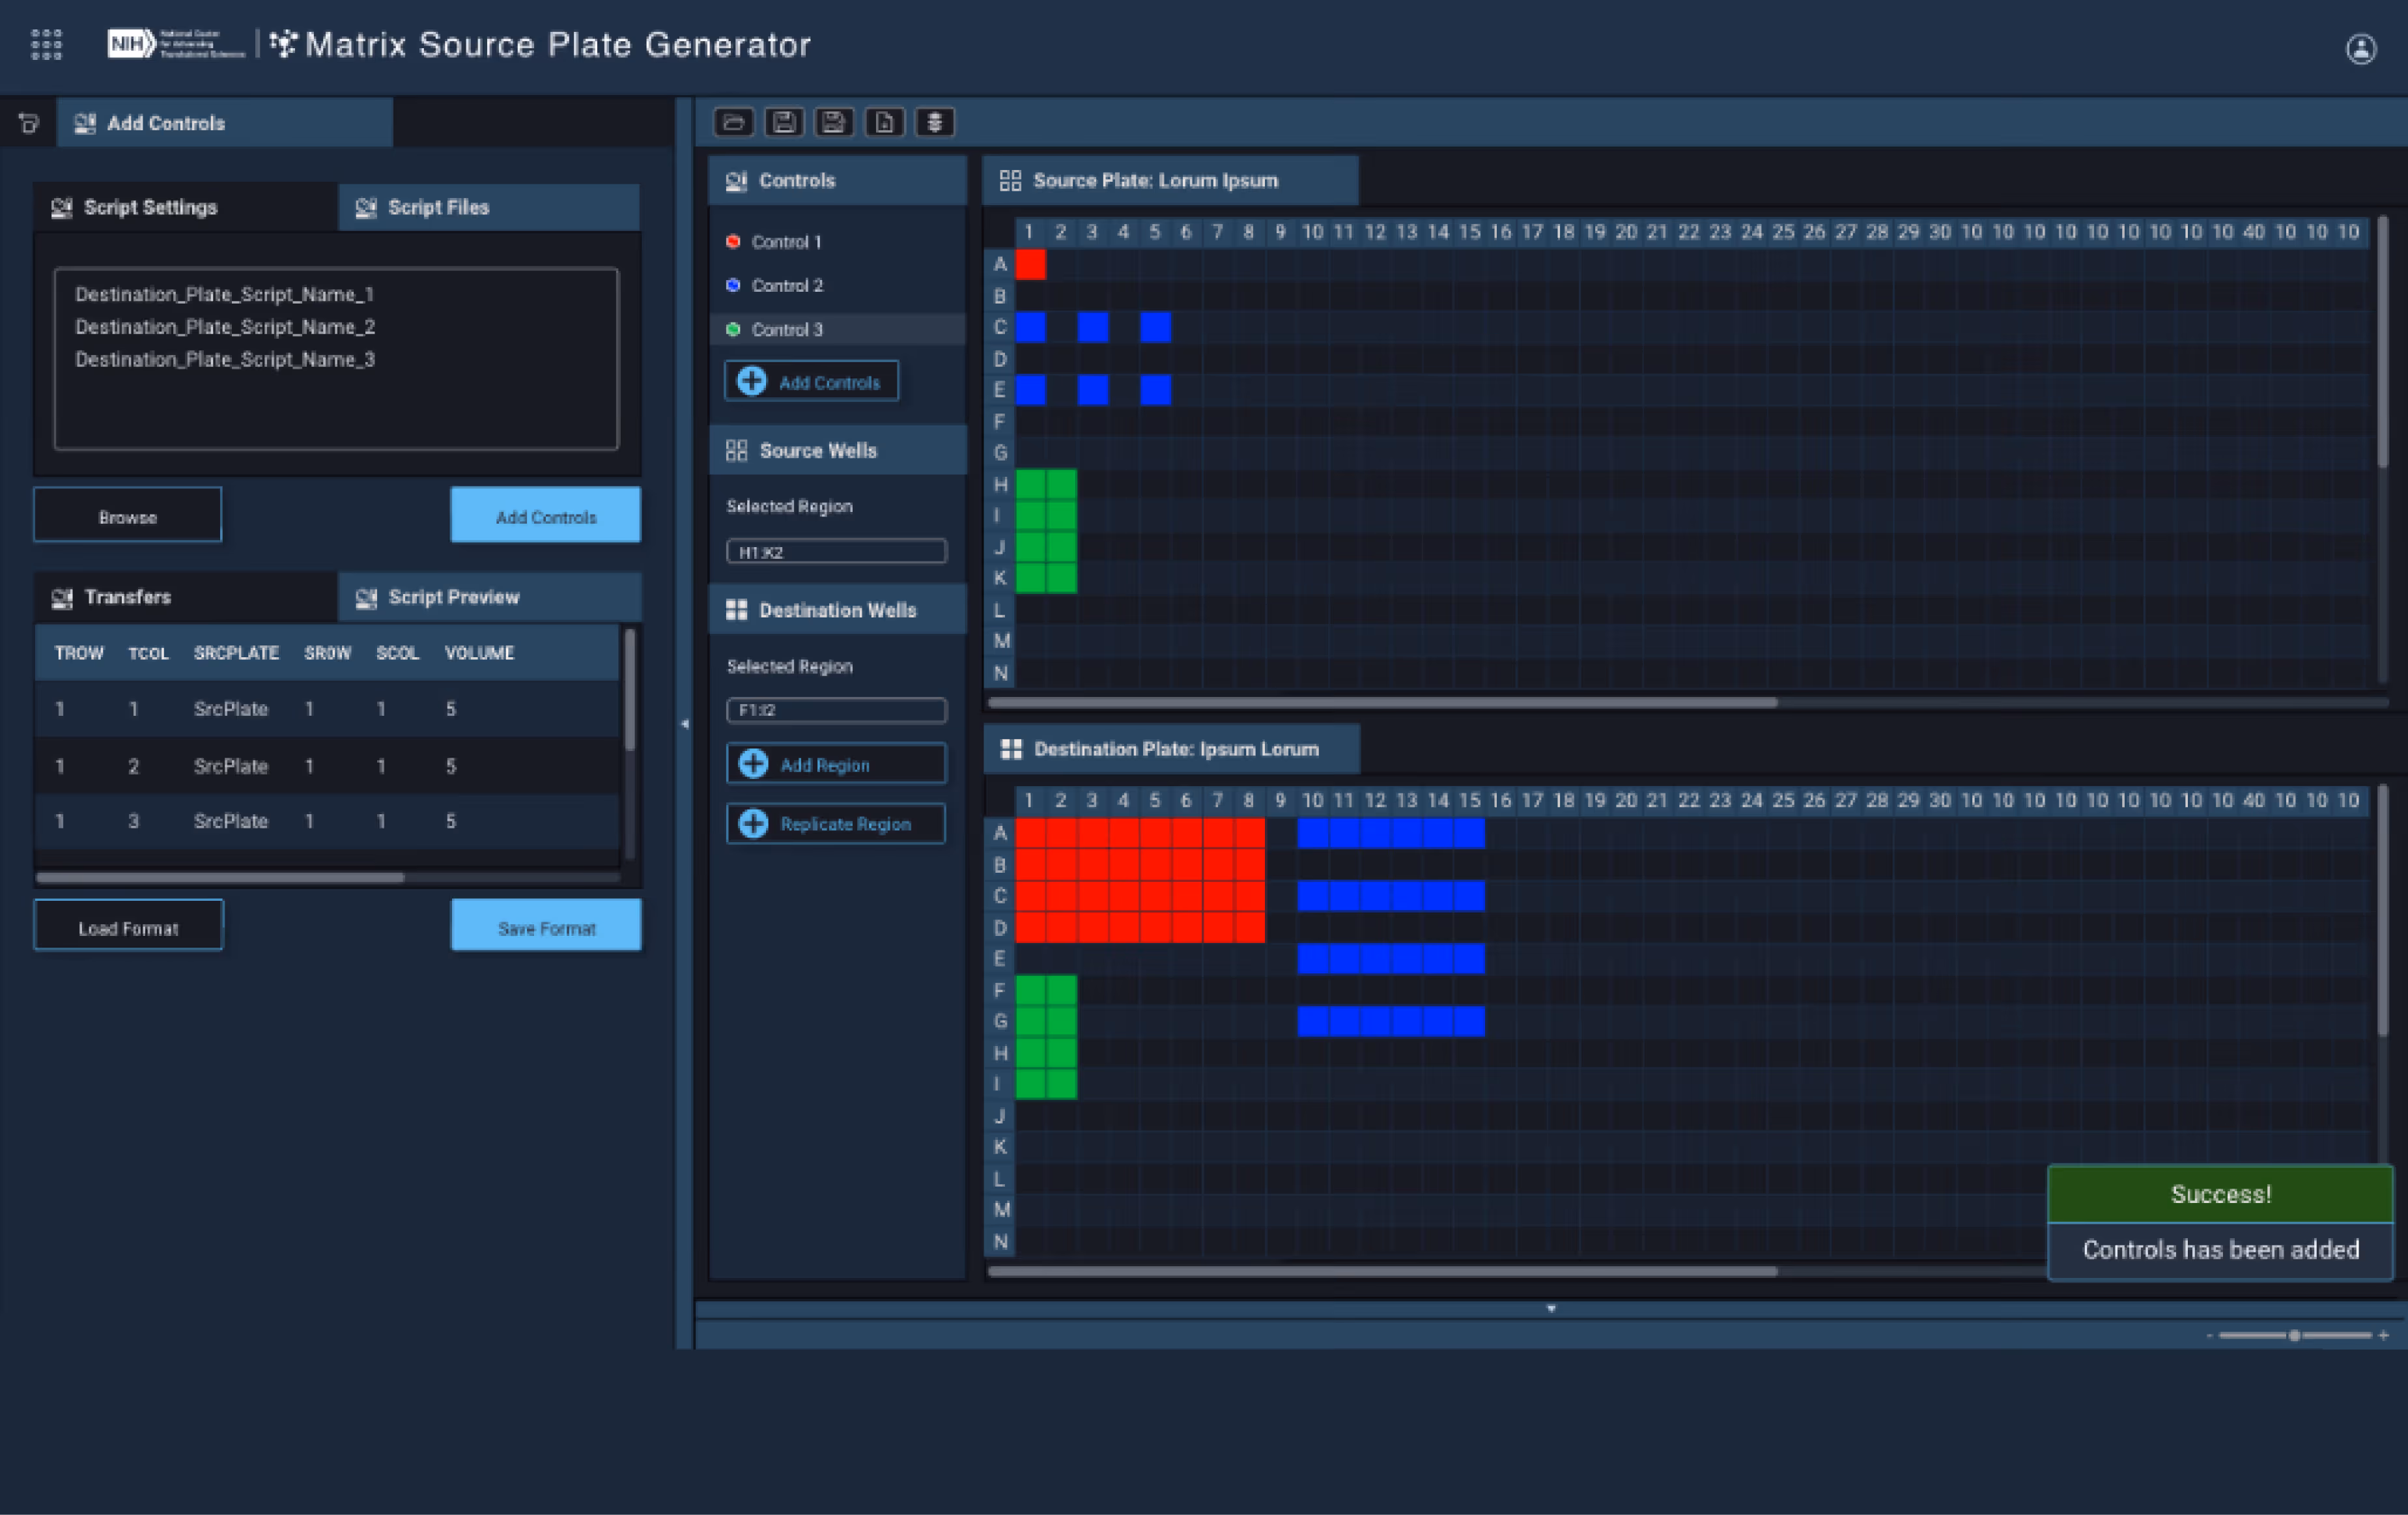Viewport: 2408px width, 1515px height.
Task: Click red well A1 in Source Plate
Action: pyautogui.click(x=1030, y=264)
